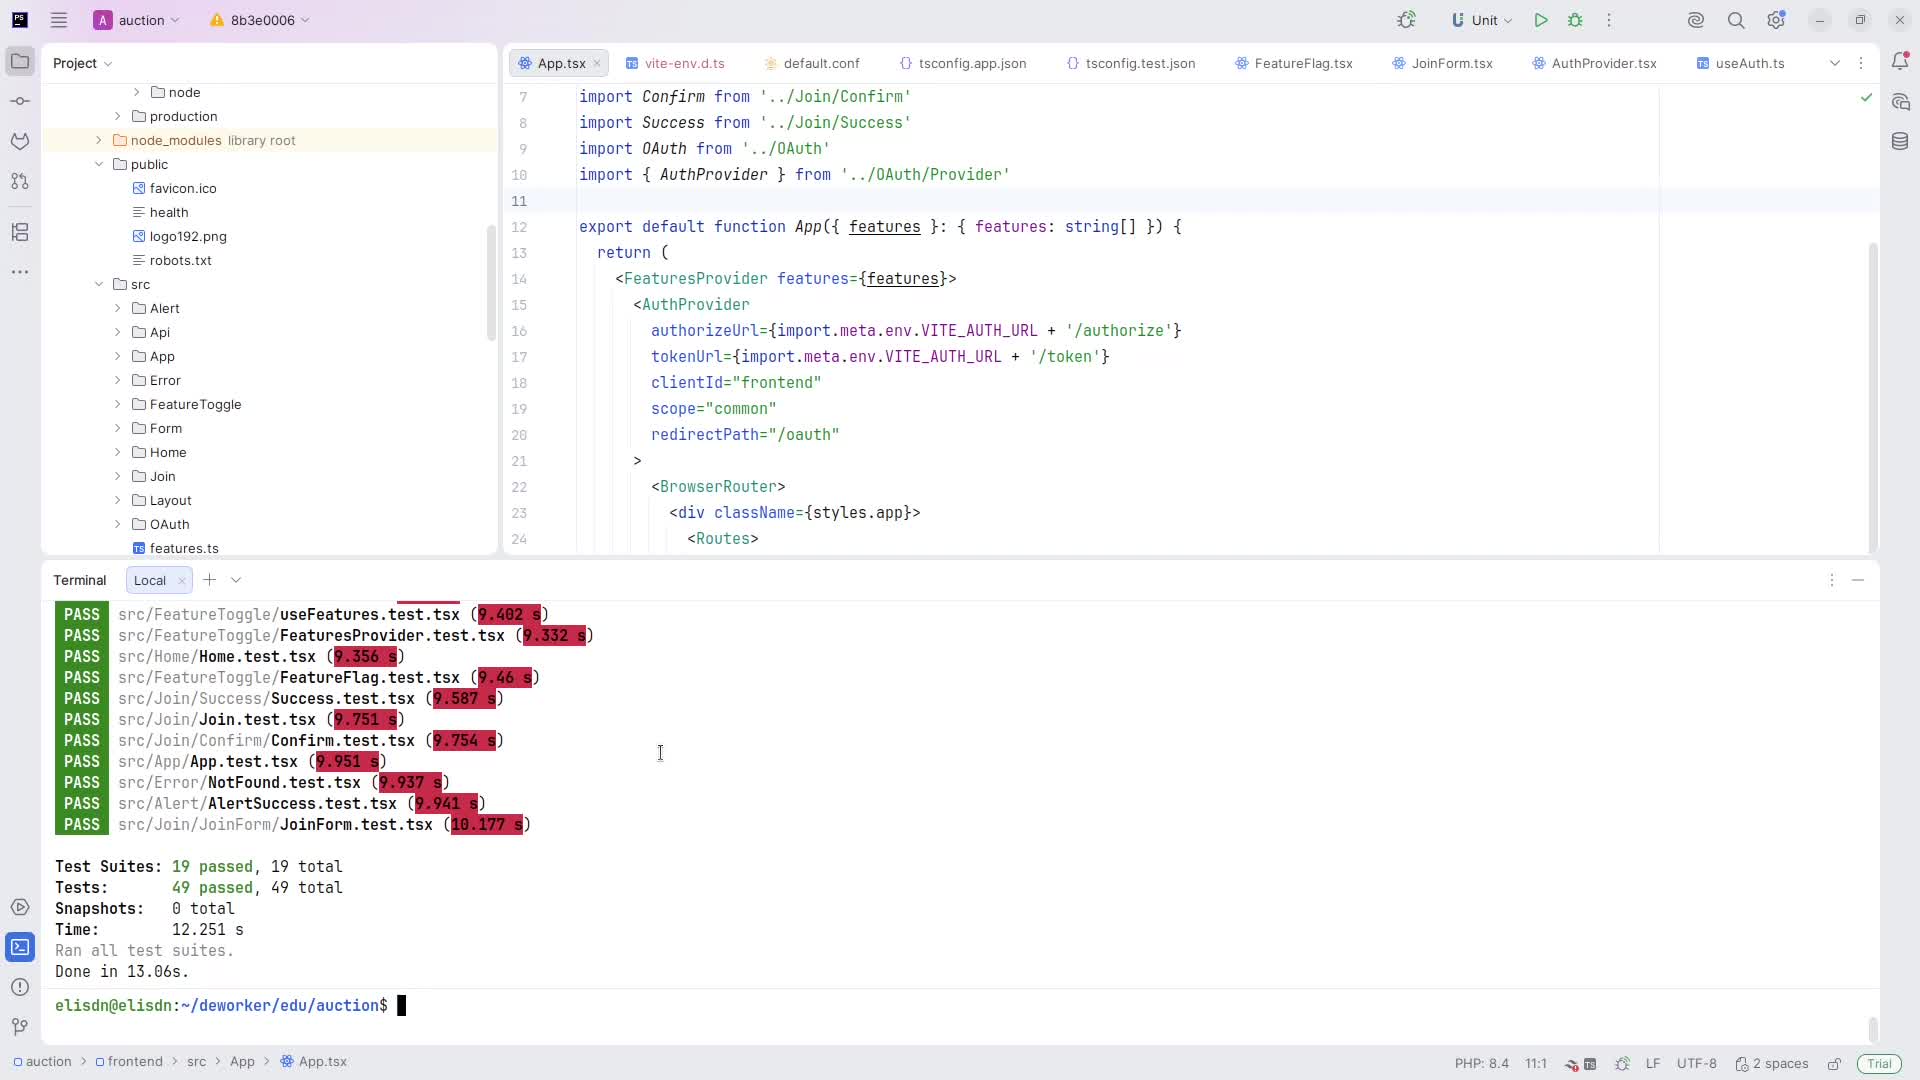Open the Database tool window
The width and height of the screenshot is (1920, 1080).
click(1900, 141)
